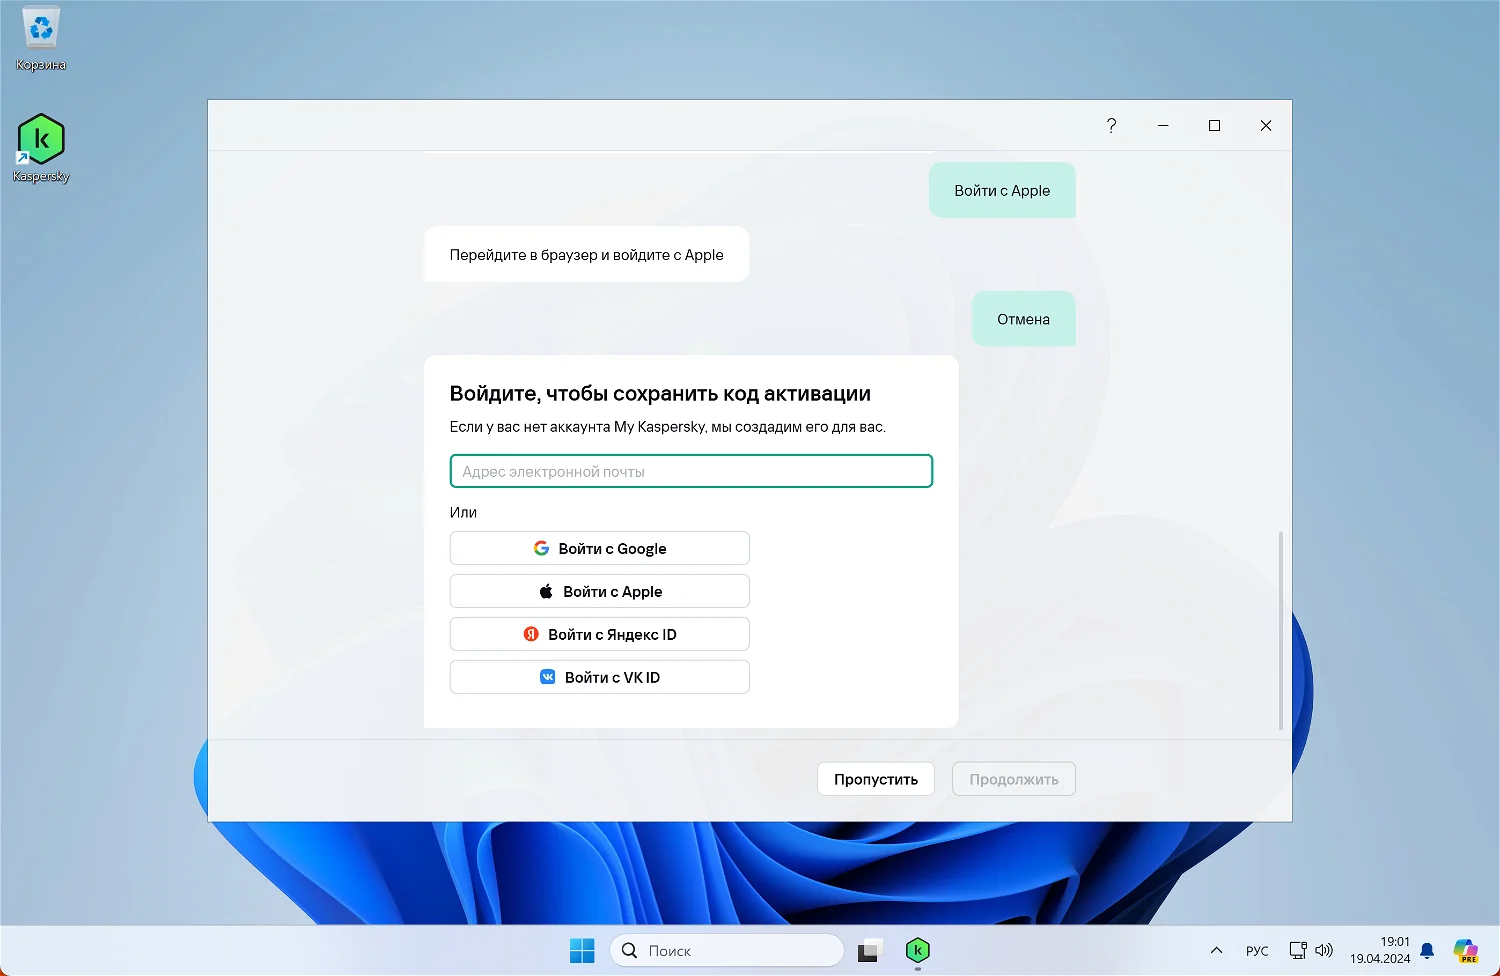Click the window's vertical scrollbar
Screen dimensions: 1500x976
[x=1281, y=630]
